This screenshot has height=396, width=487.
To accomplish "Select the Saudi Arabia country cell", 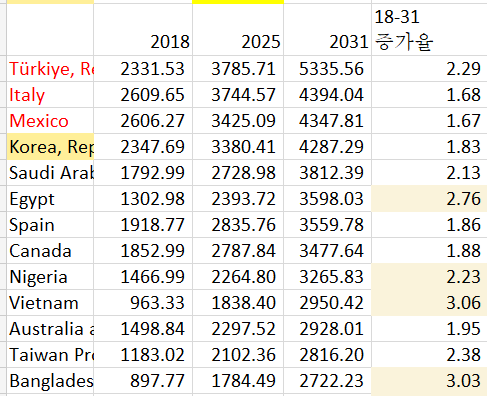I will (50, 173).
